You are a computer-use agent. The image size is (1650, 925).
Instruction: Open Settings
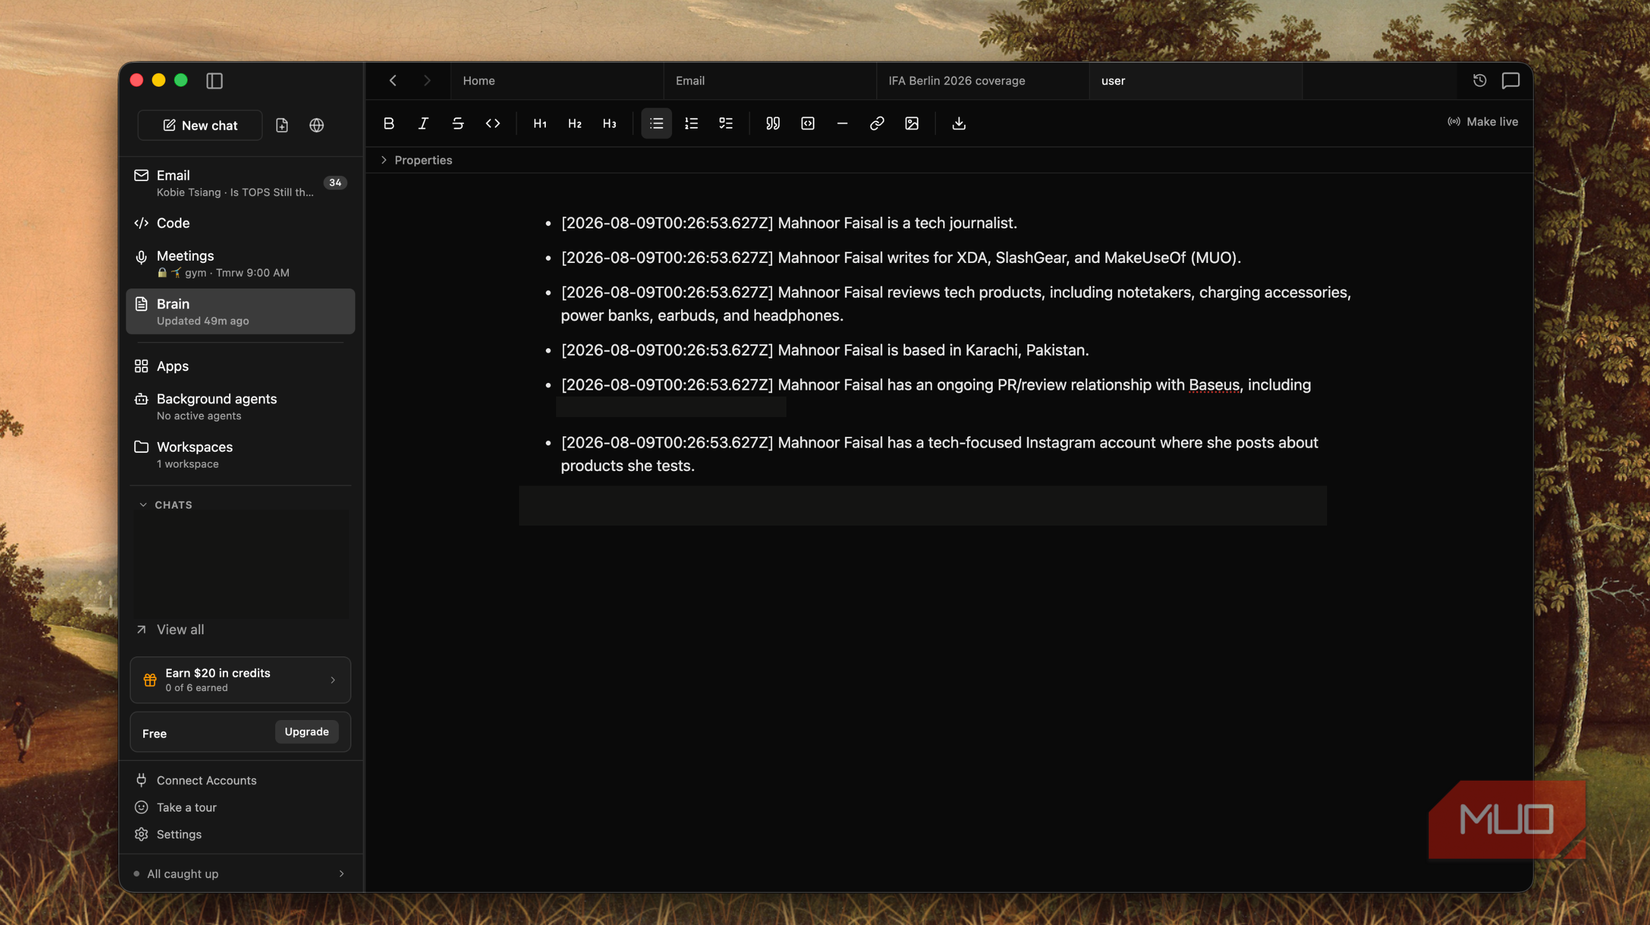click(169, 834)
